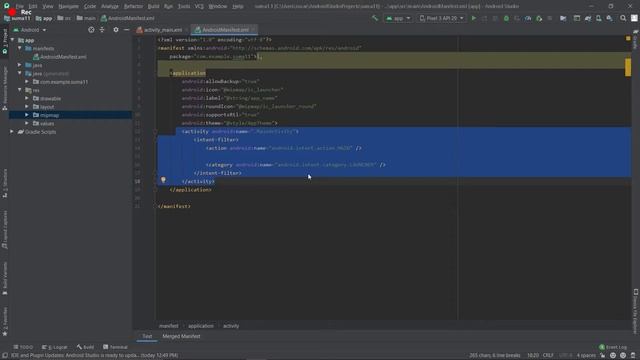
Task: Hide the Project panel with the minus icon
Action: point(127,30)
